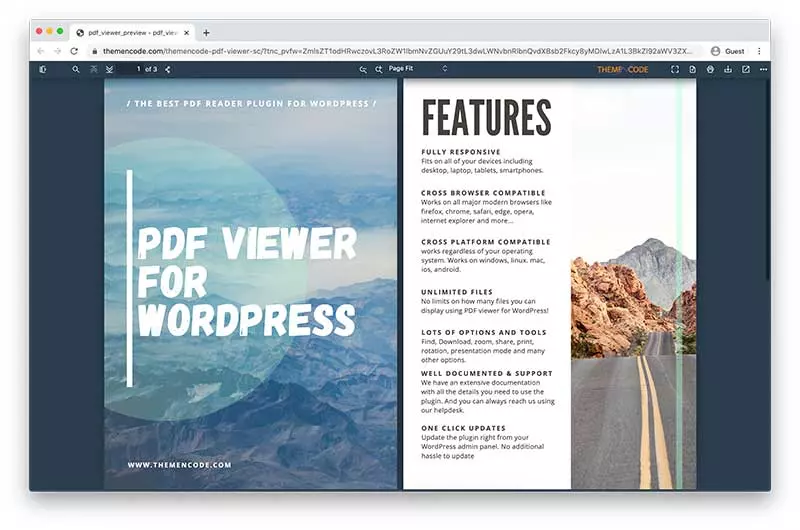The width and height of the screenshot is (800, 530).
Task: Select the pdf_viewer_preview browser tab
Action: [x=133, y=33]
